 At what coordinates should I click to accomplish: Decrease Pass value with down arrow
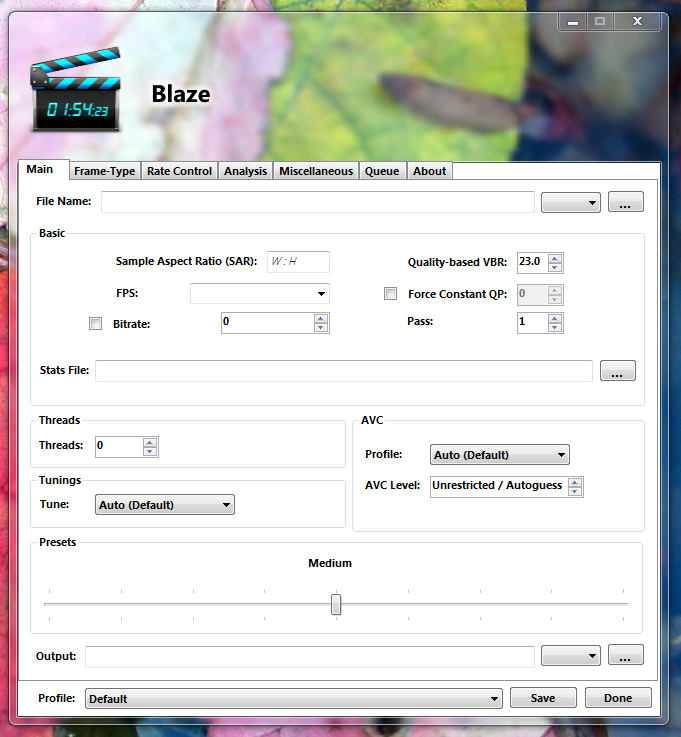[x=556, y=327]
